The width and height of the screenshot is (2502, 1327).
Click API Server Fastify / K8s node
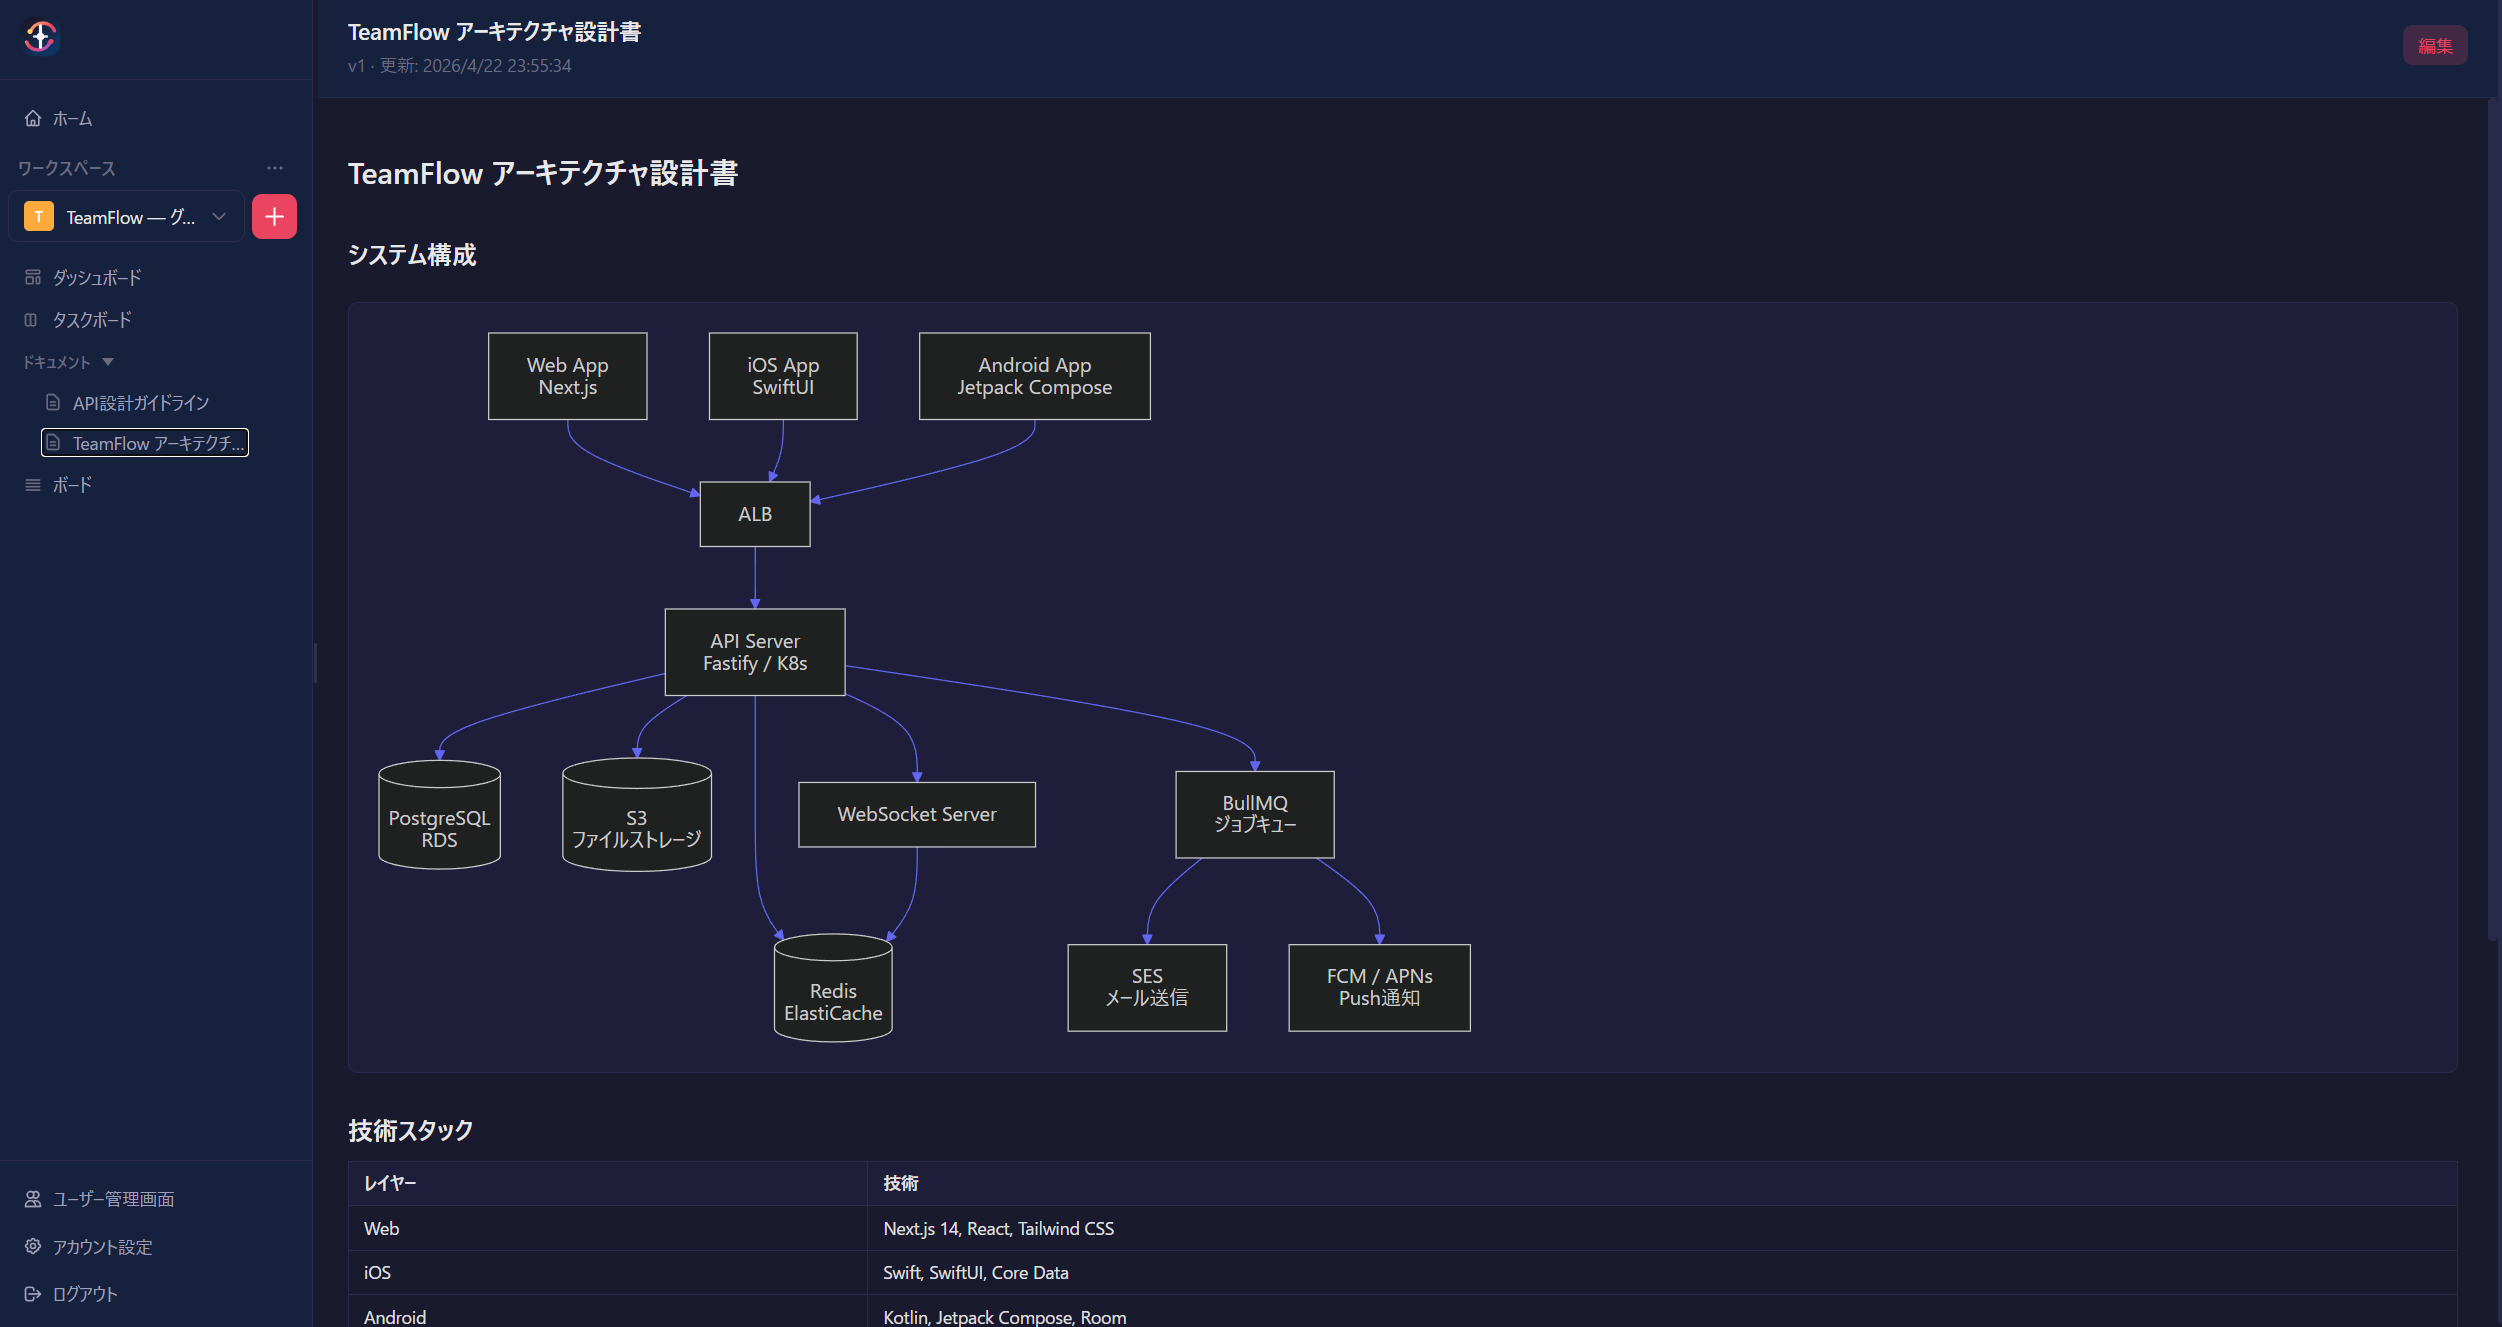(x=755, y=652)
